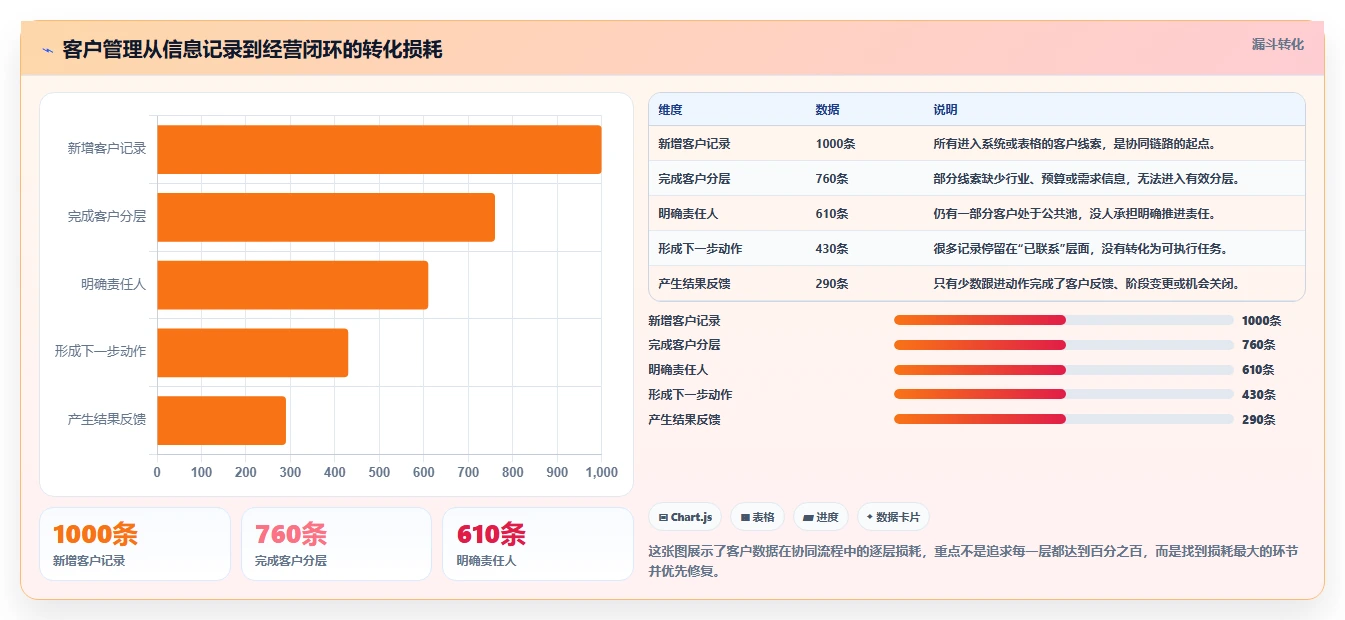Click the 明确责任人 cell in the table
1345x620 pixels.
point(688,214)
